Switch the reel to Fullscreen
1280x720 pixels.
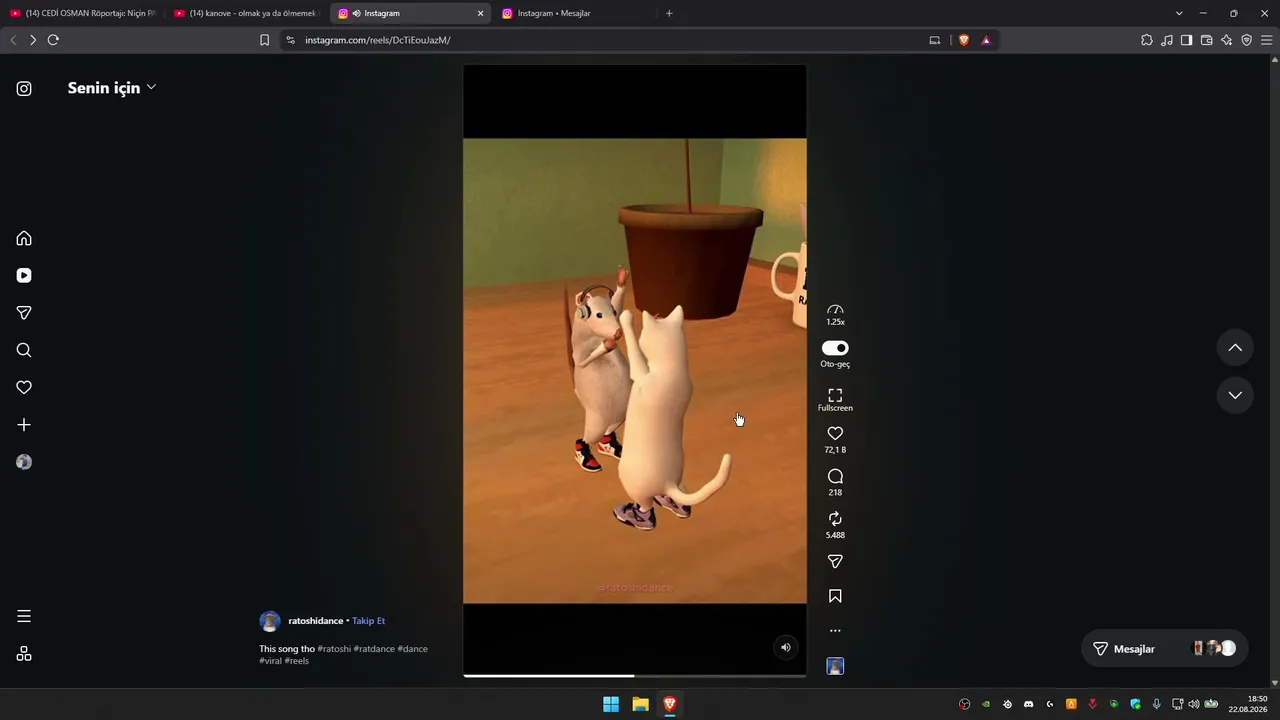click(835, 399)
